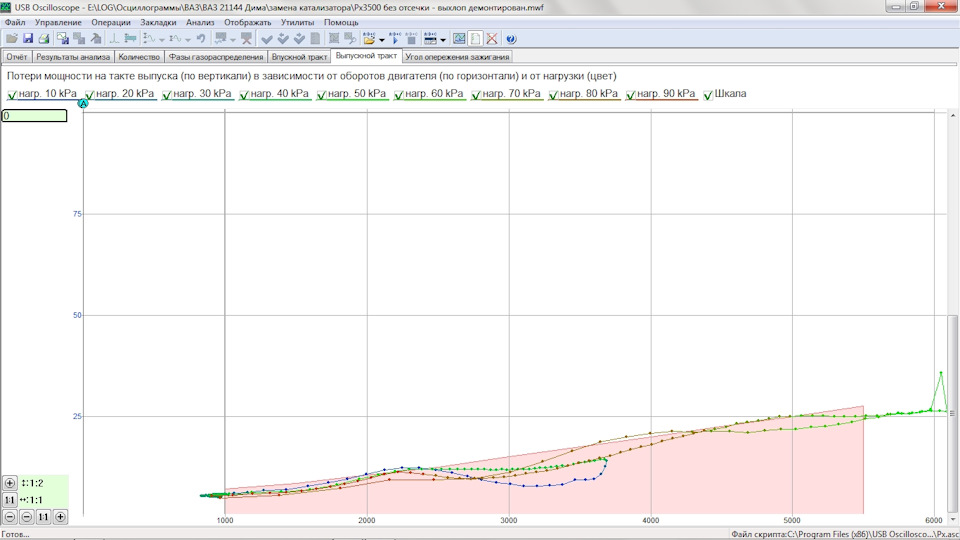Click the vertical zoom-in plus button
This screenshot has width=960, height=540.
(10, 483)
